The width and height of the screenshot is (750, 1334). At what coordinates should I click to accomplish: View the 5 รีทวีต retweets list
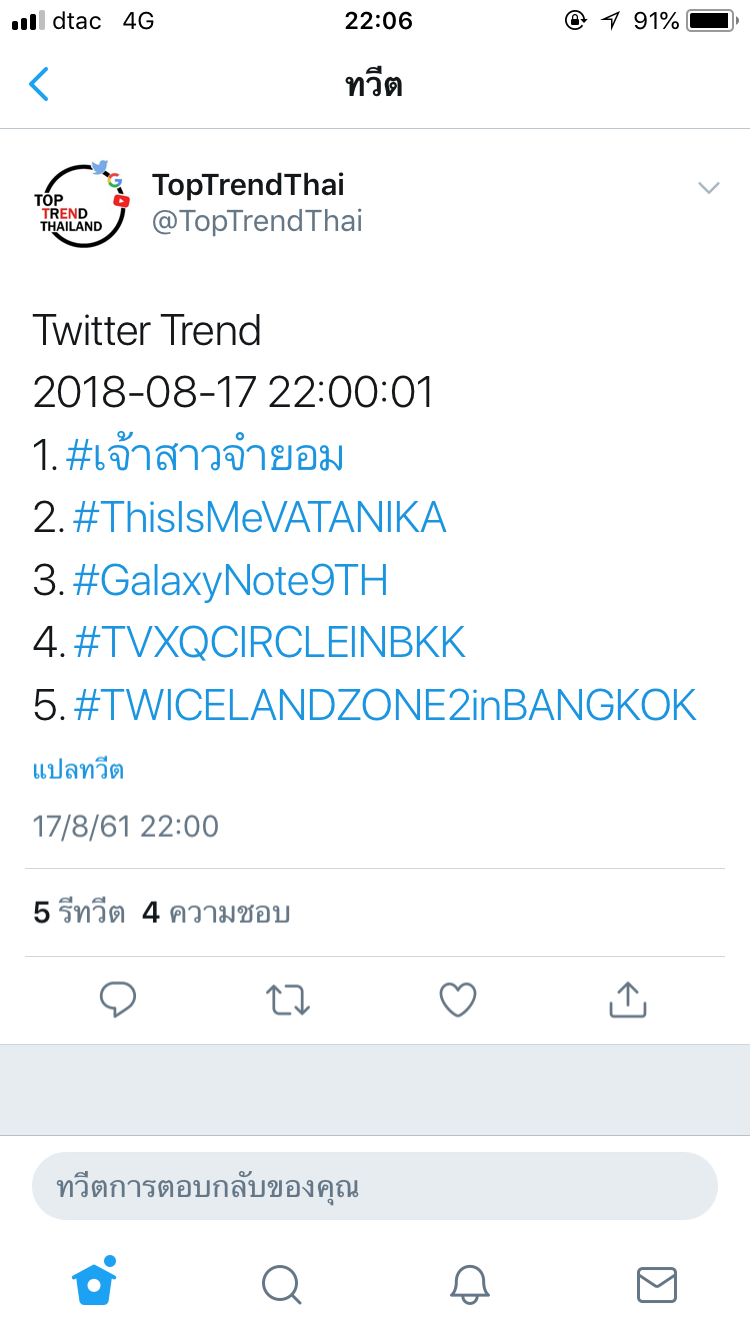pos(79,912)
